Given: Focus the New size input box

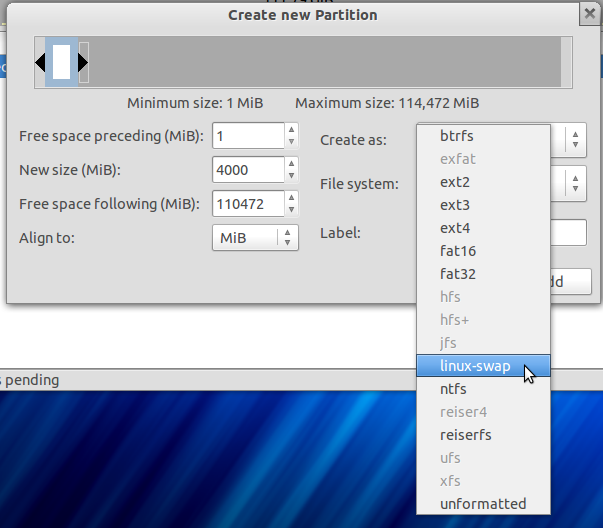Looking at the screenshot, I should 247,170.
